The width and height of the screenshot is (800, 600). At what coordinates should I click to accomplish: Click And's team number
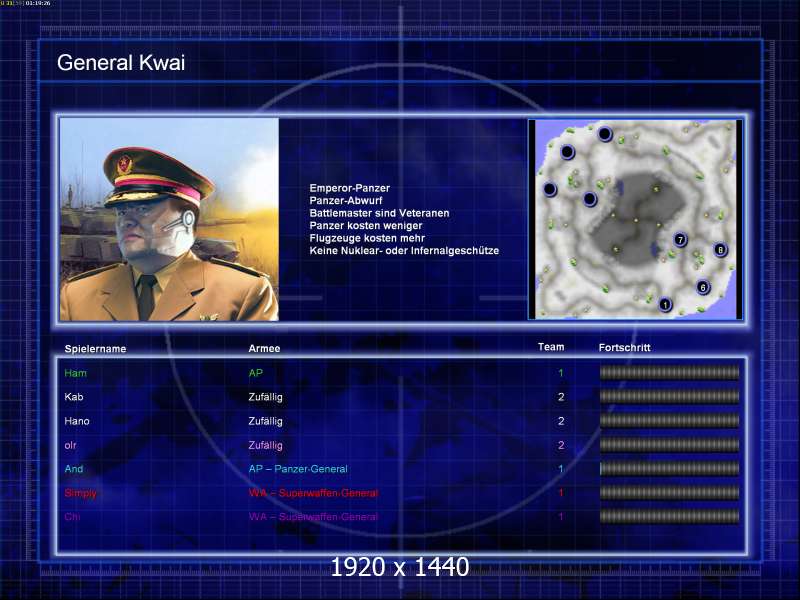click(x=561, y=469)
